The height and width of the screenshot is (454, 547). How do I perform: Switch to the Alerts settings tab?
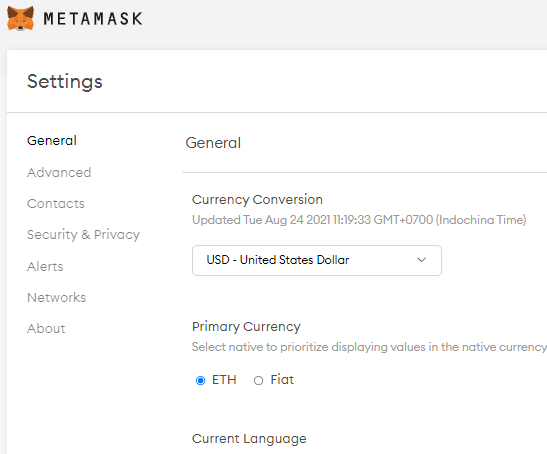point(45,267)
